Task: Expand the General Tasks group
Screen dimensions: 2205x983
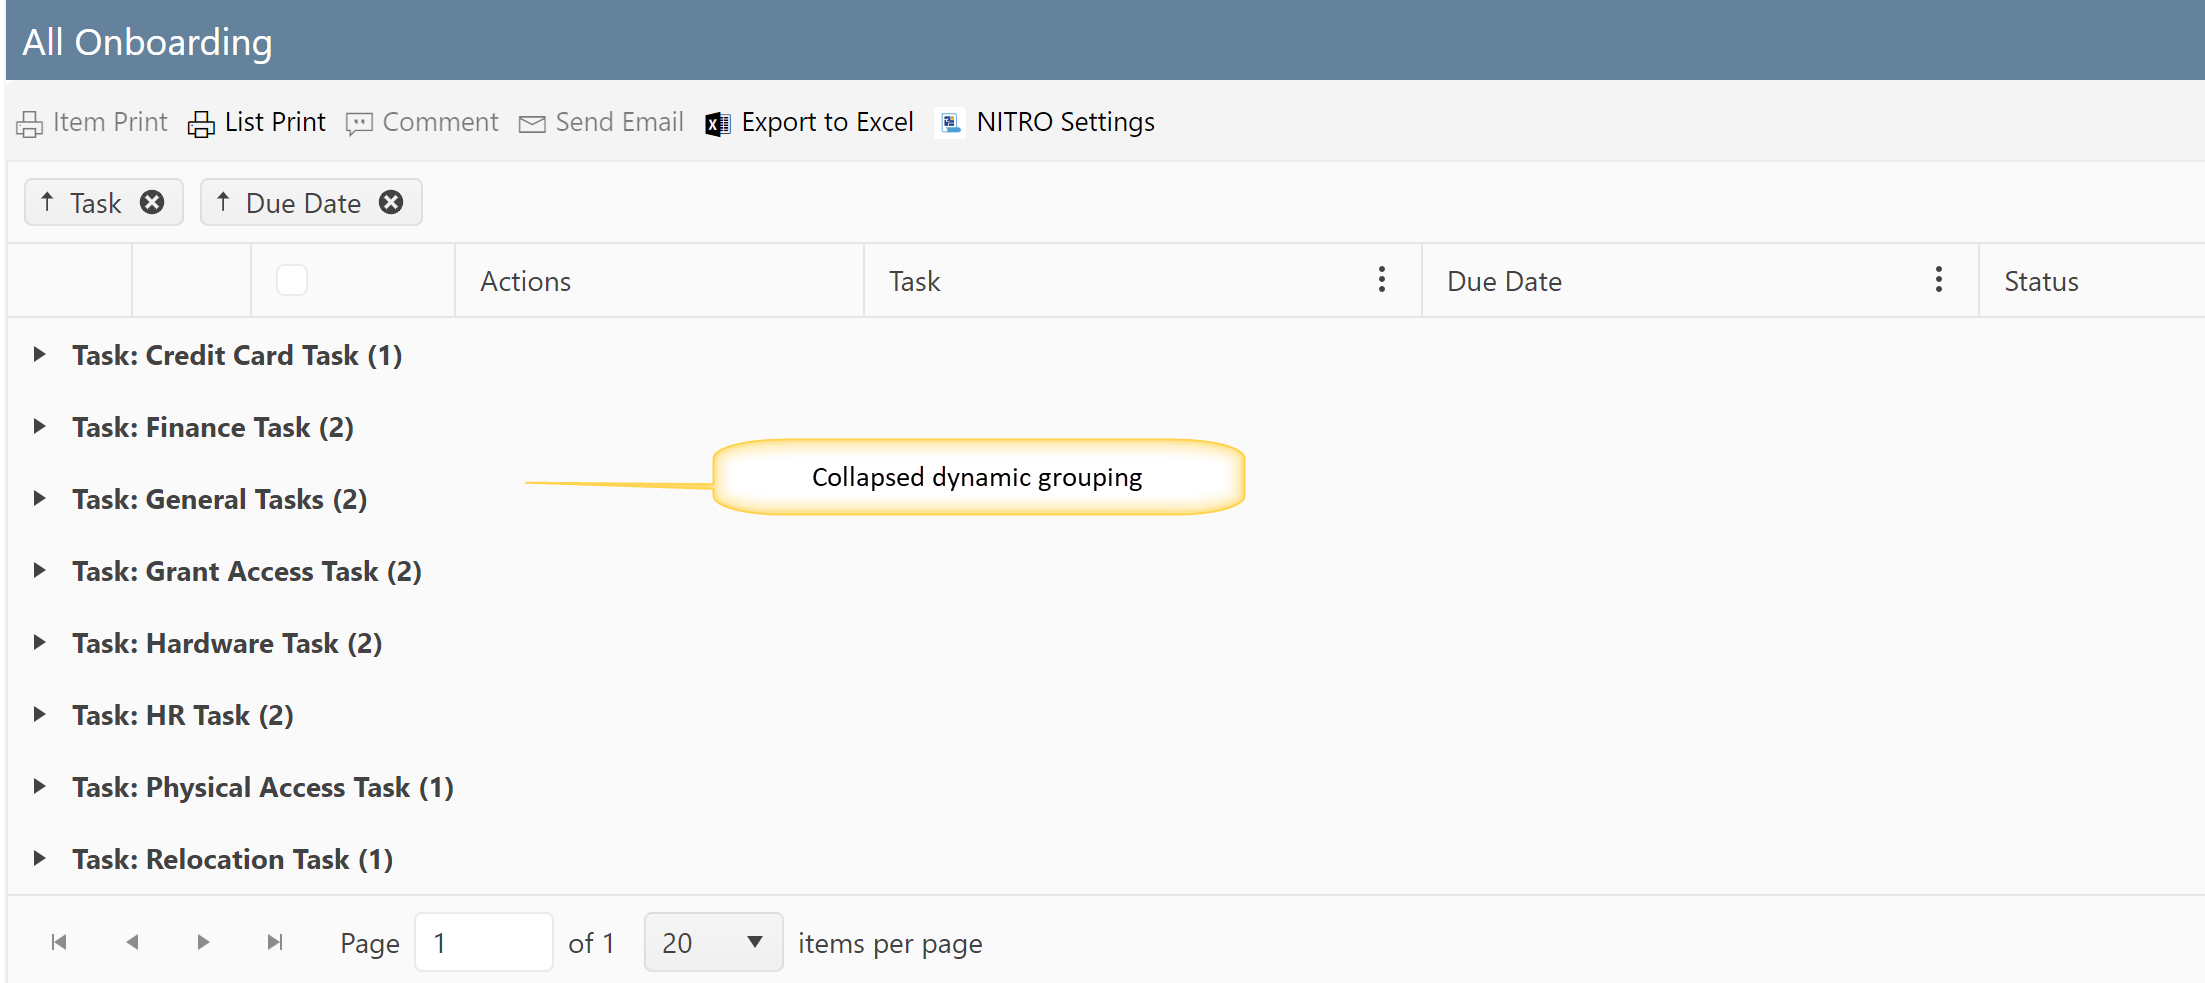Action: pyautogui.click(x=39, y=498)
